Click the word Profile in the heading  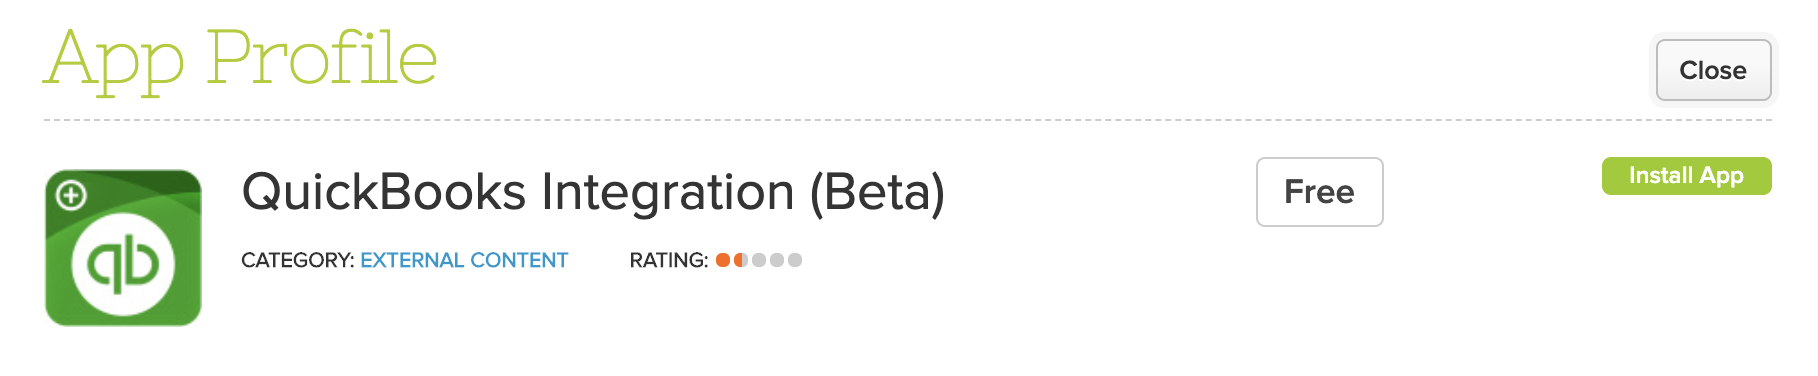322,58
